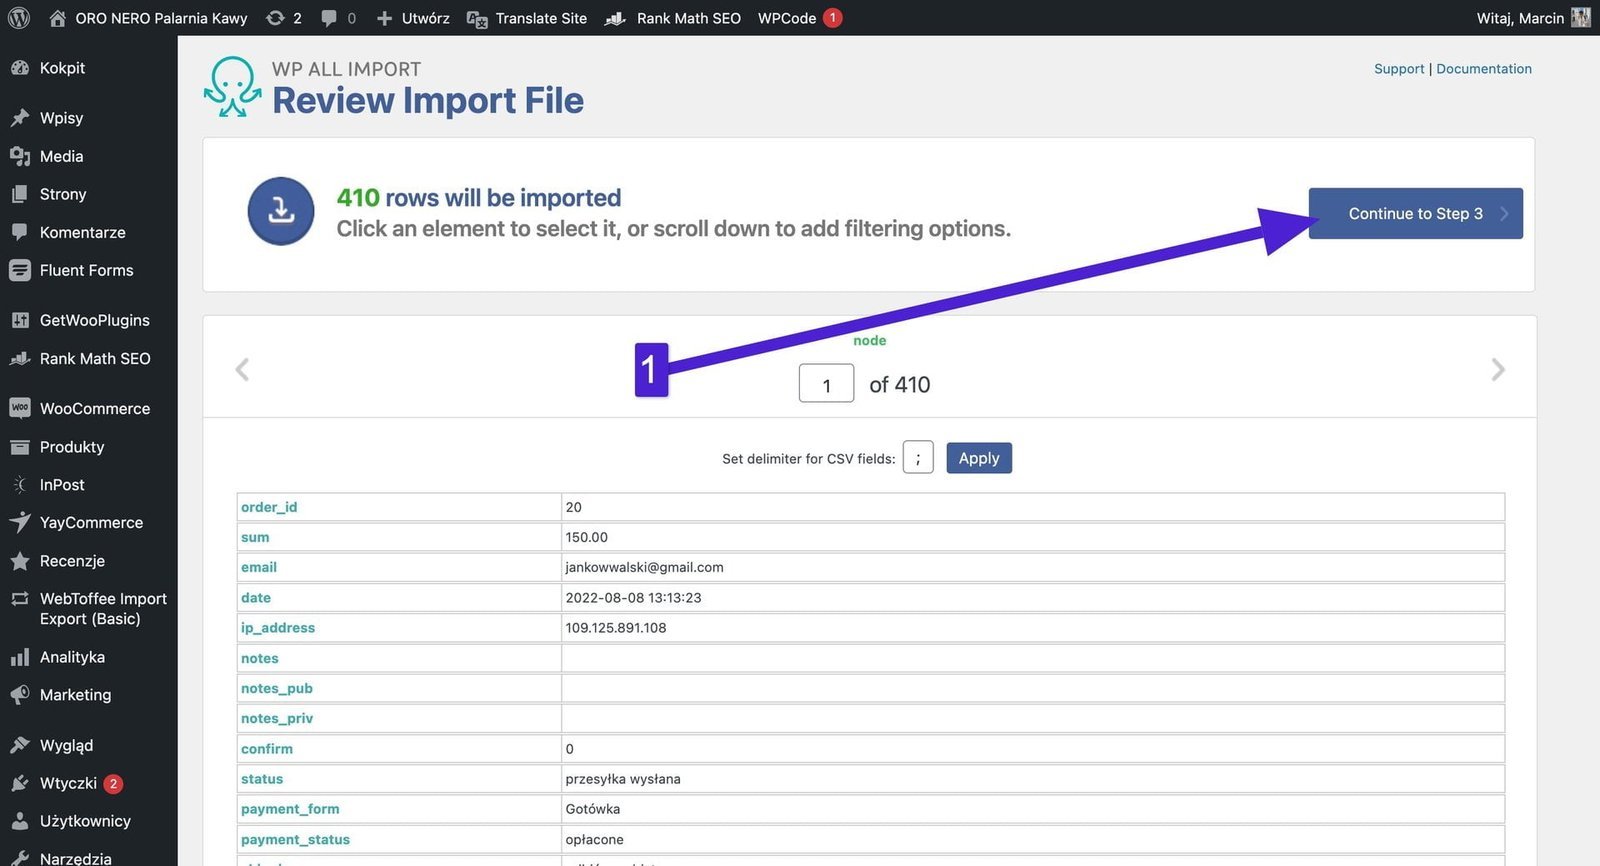
Task: Select the order_id element in table
Action: 269,507
